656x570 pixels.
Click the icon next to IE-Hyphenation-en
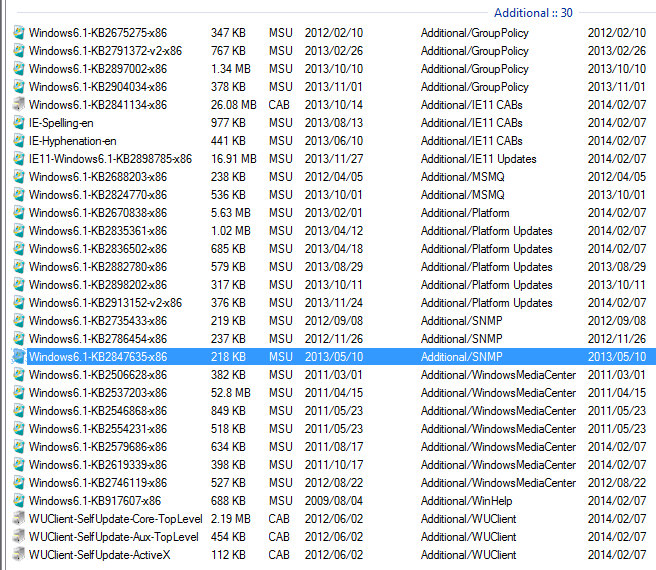tap(18, 141)
